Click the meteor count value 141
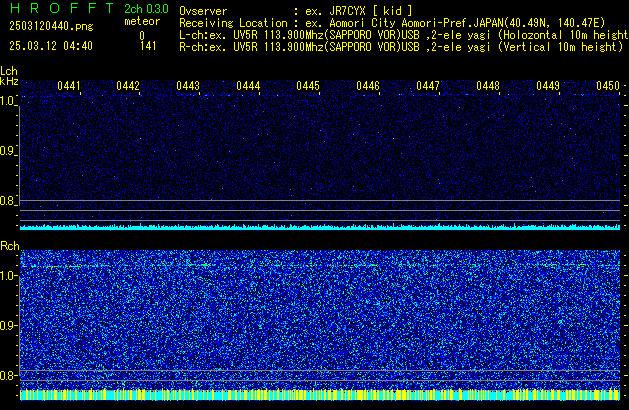Screen dimensions: 629x410 (148, 46)
